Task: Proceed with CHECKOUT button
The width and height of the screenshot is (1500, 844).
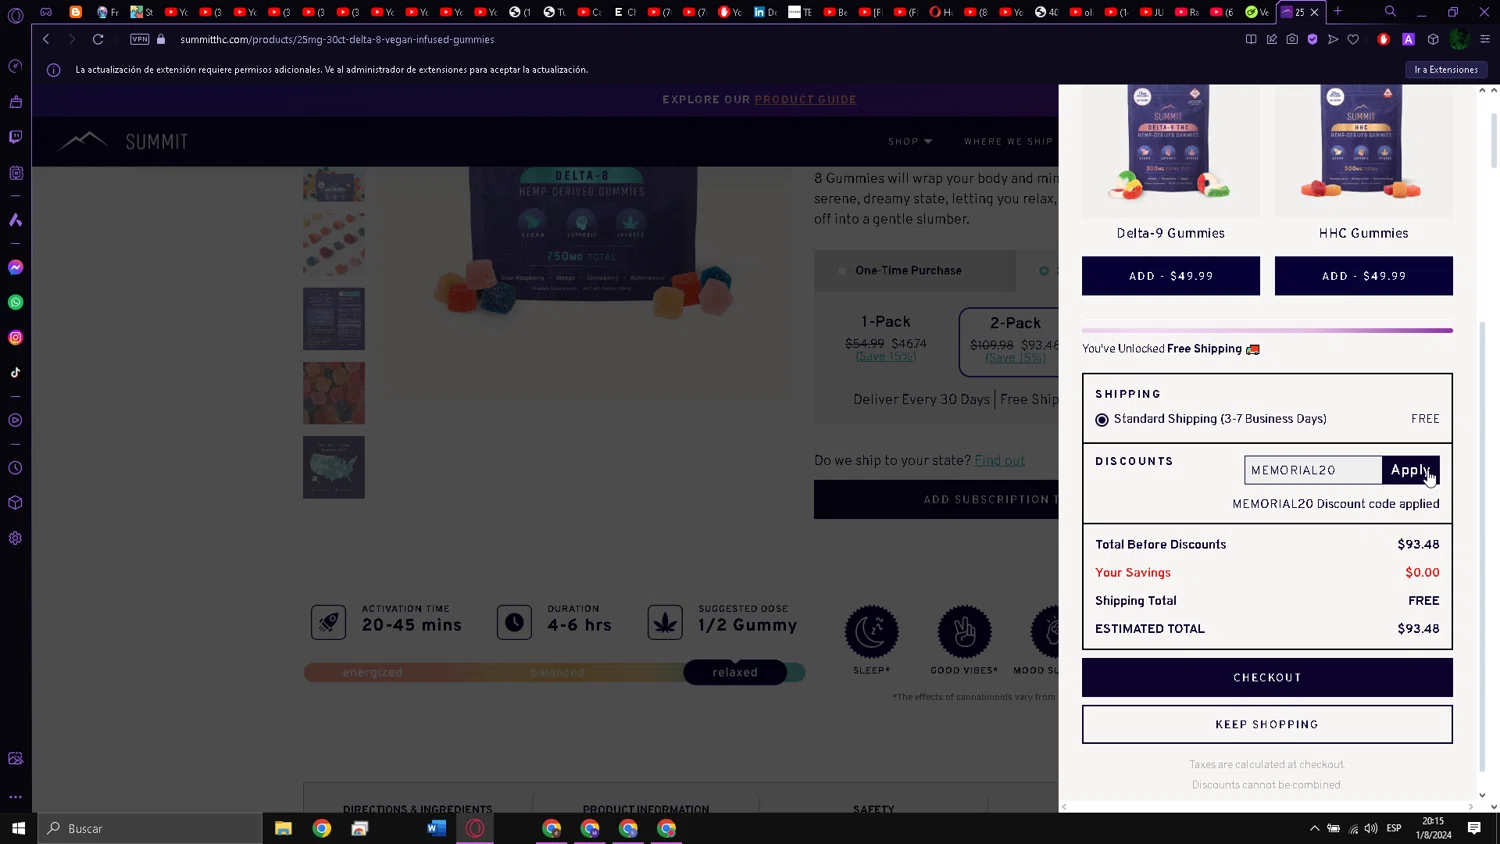Action: pos(1267,677)
